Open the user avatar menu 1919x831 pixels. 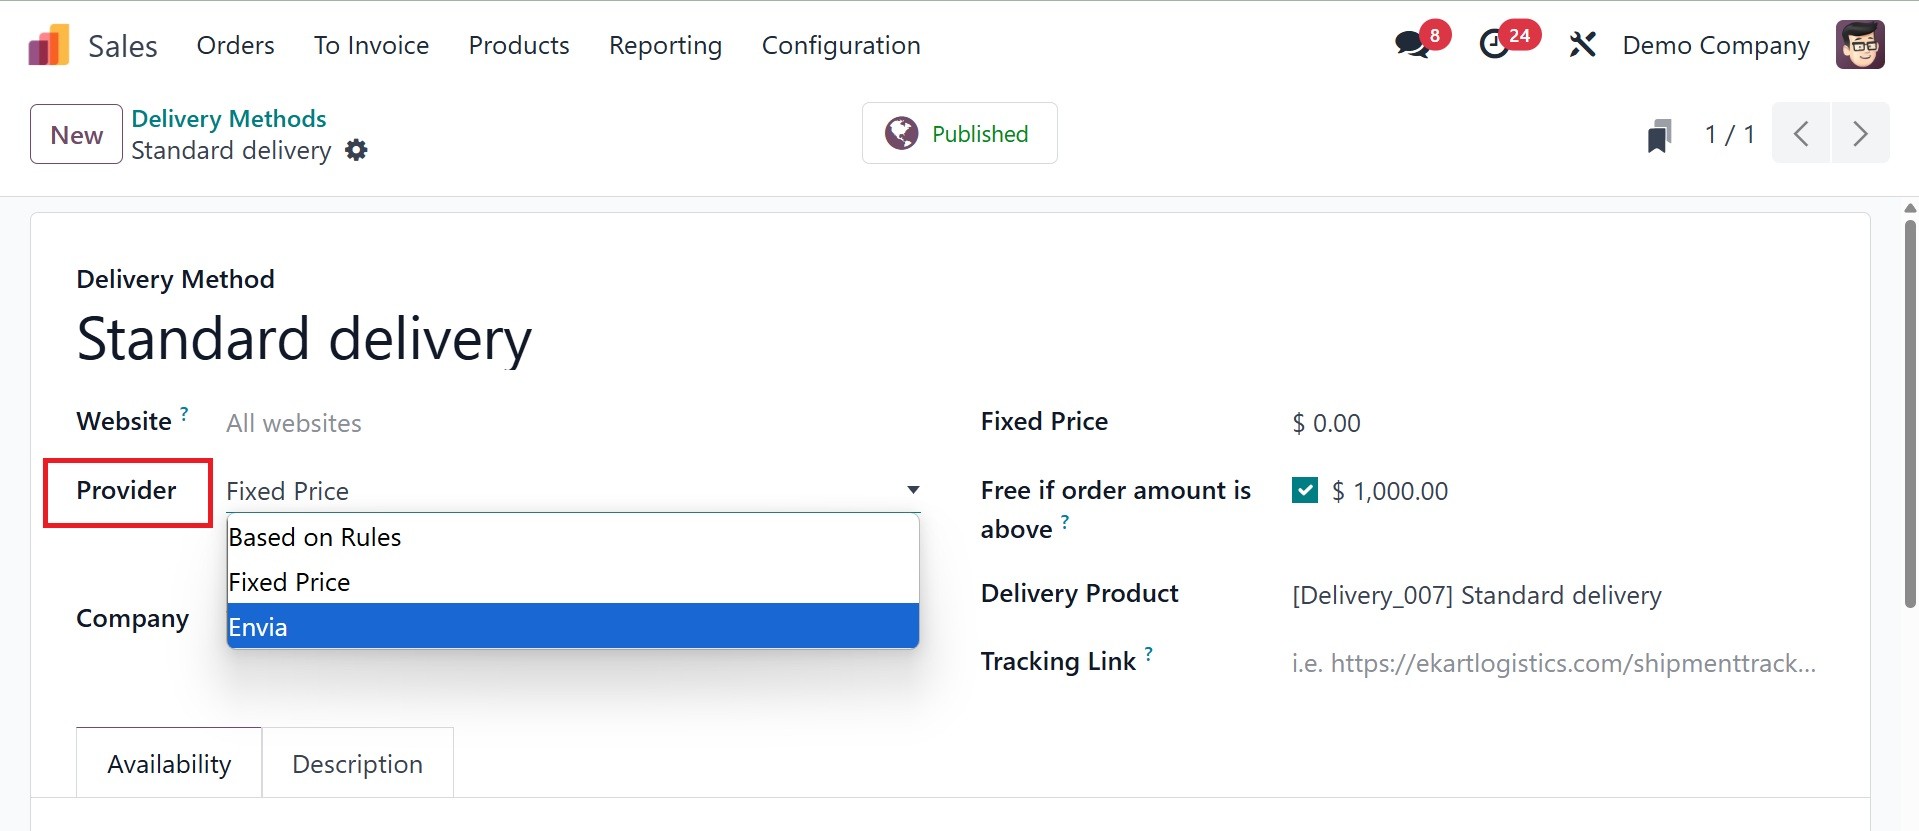tap(1860, 45)
